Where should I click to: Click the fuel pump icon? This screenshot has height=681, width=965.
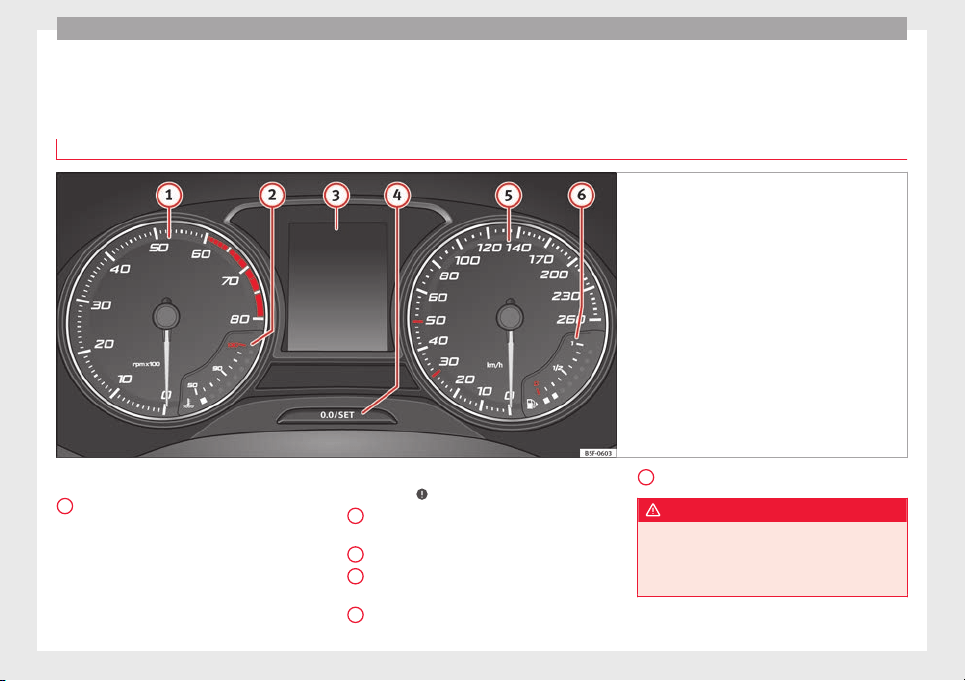point(531,404)
